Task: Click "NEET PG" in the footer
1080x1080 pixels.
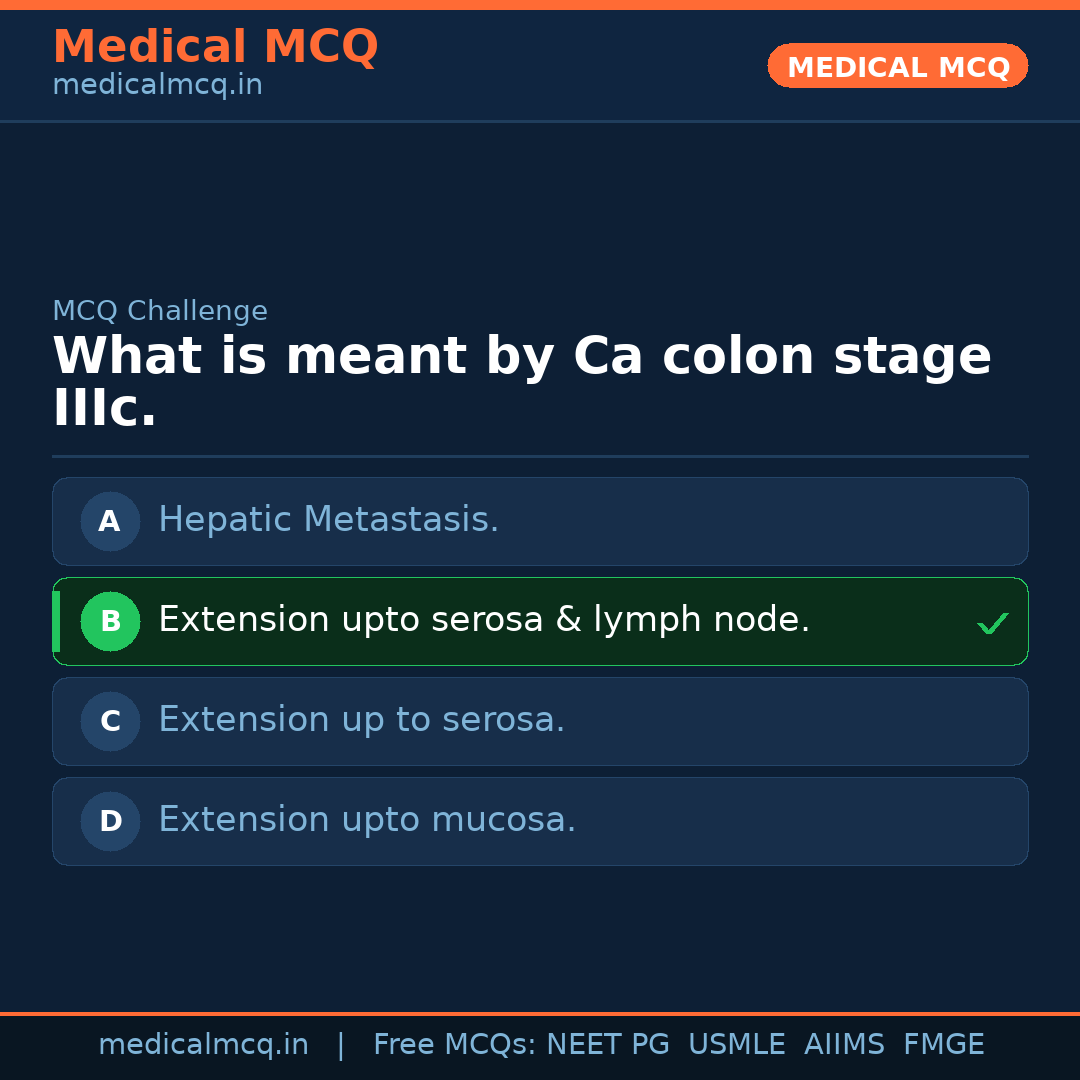Action: pos(608,1045)
